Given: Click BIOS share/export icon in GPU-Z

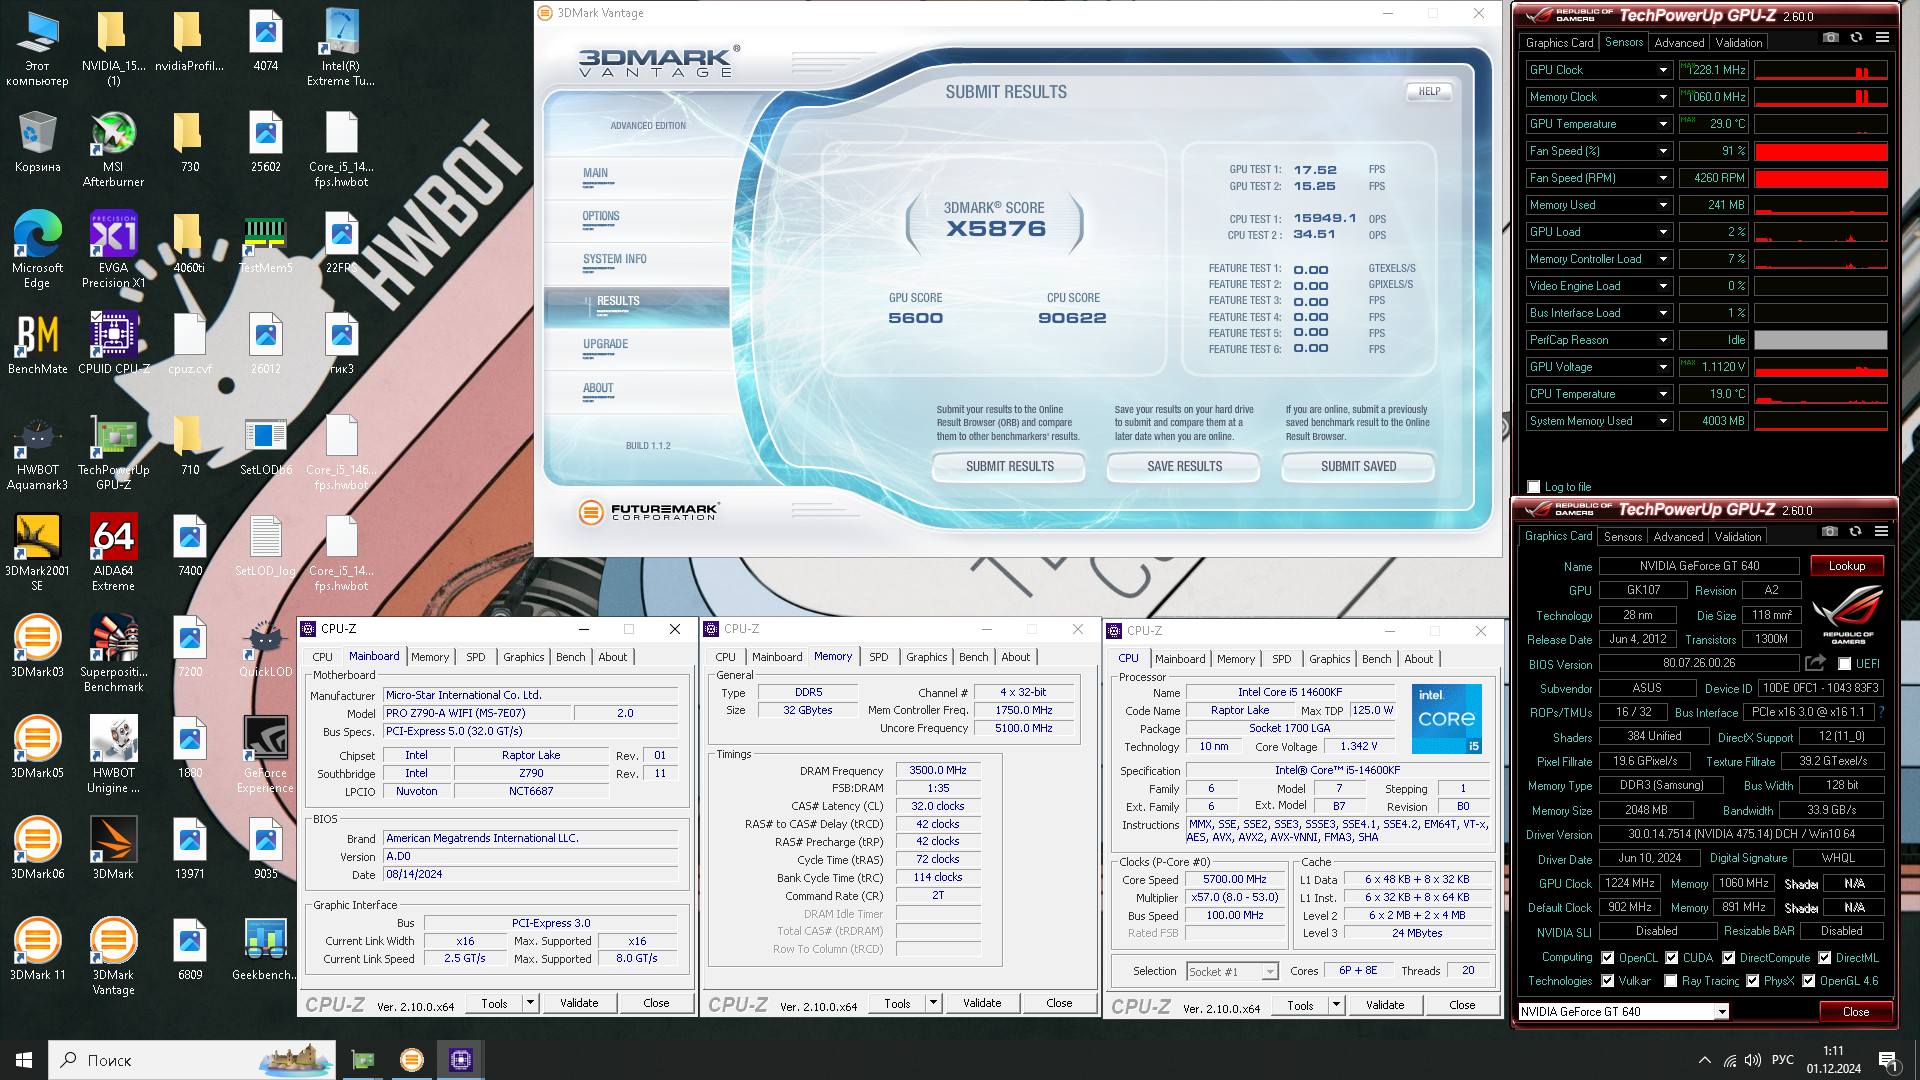Looking at the screenshot, I should [1815, 663].
